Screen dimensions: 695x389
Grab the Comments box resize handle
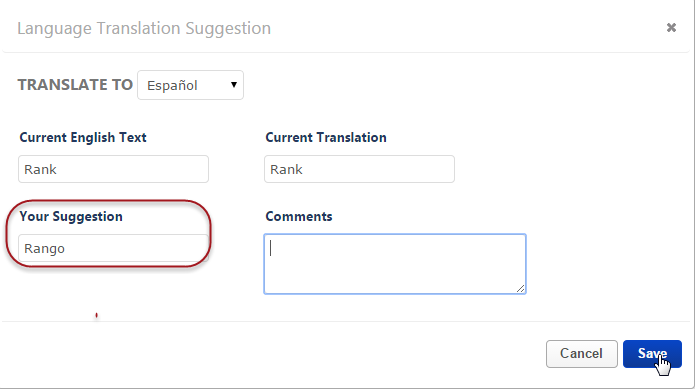pos(520,288)
